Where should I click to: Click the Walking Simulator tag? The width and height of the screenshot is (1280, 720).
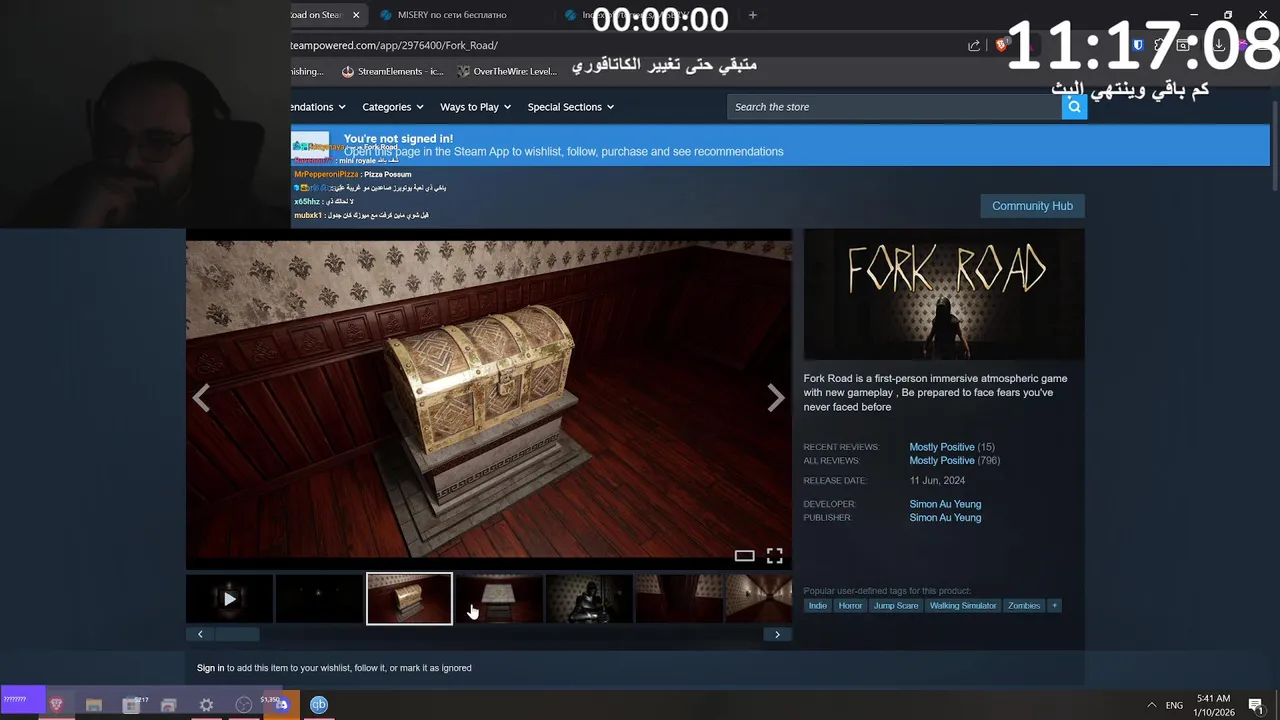click(963, 606)
